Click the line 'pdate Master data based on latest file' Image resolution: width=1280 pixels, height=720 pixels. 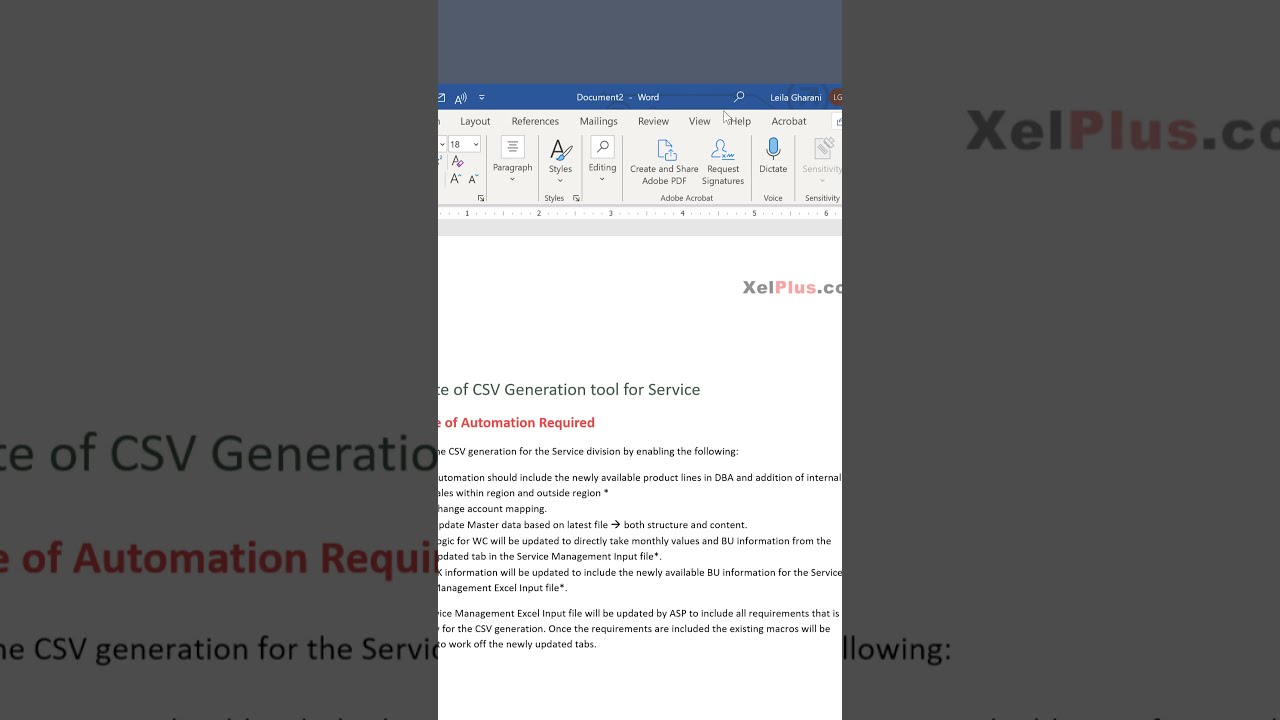(523, 525)
